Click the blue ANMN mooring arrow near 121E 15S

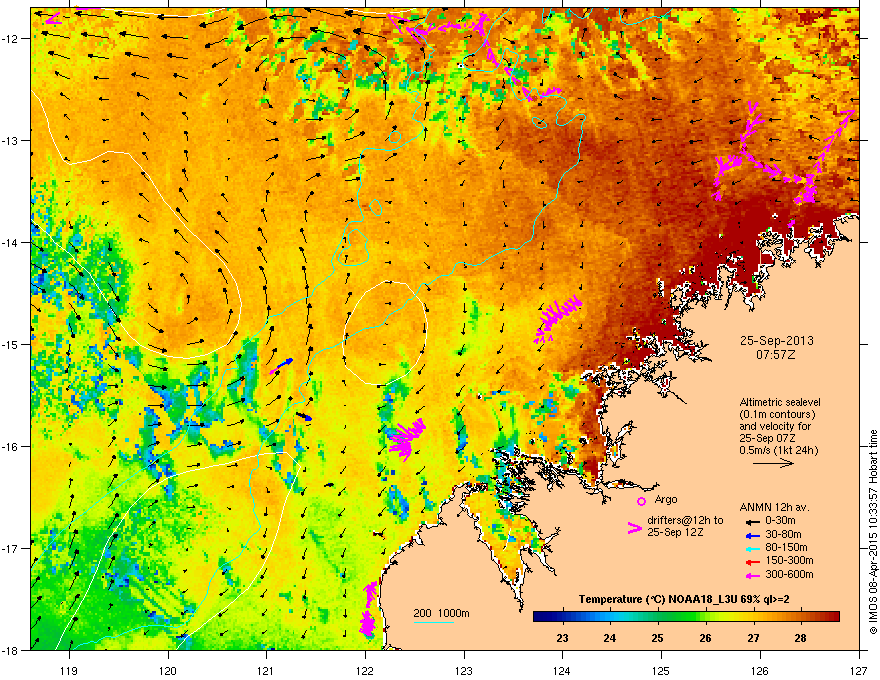click(284, 364)
